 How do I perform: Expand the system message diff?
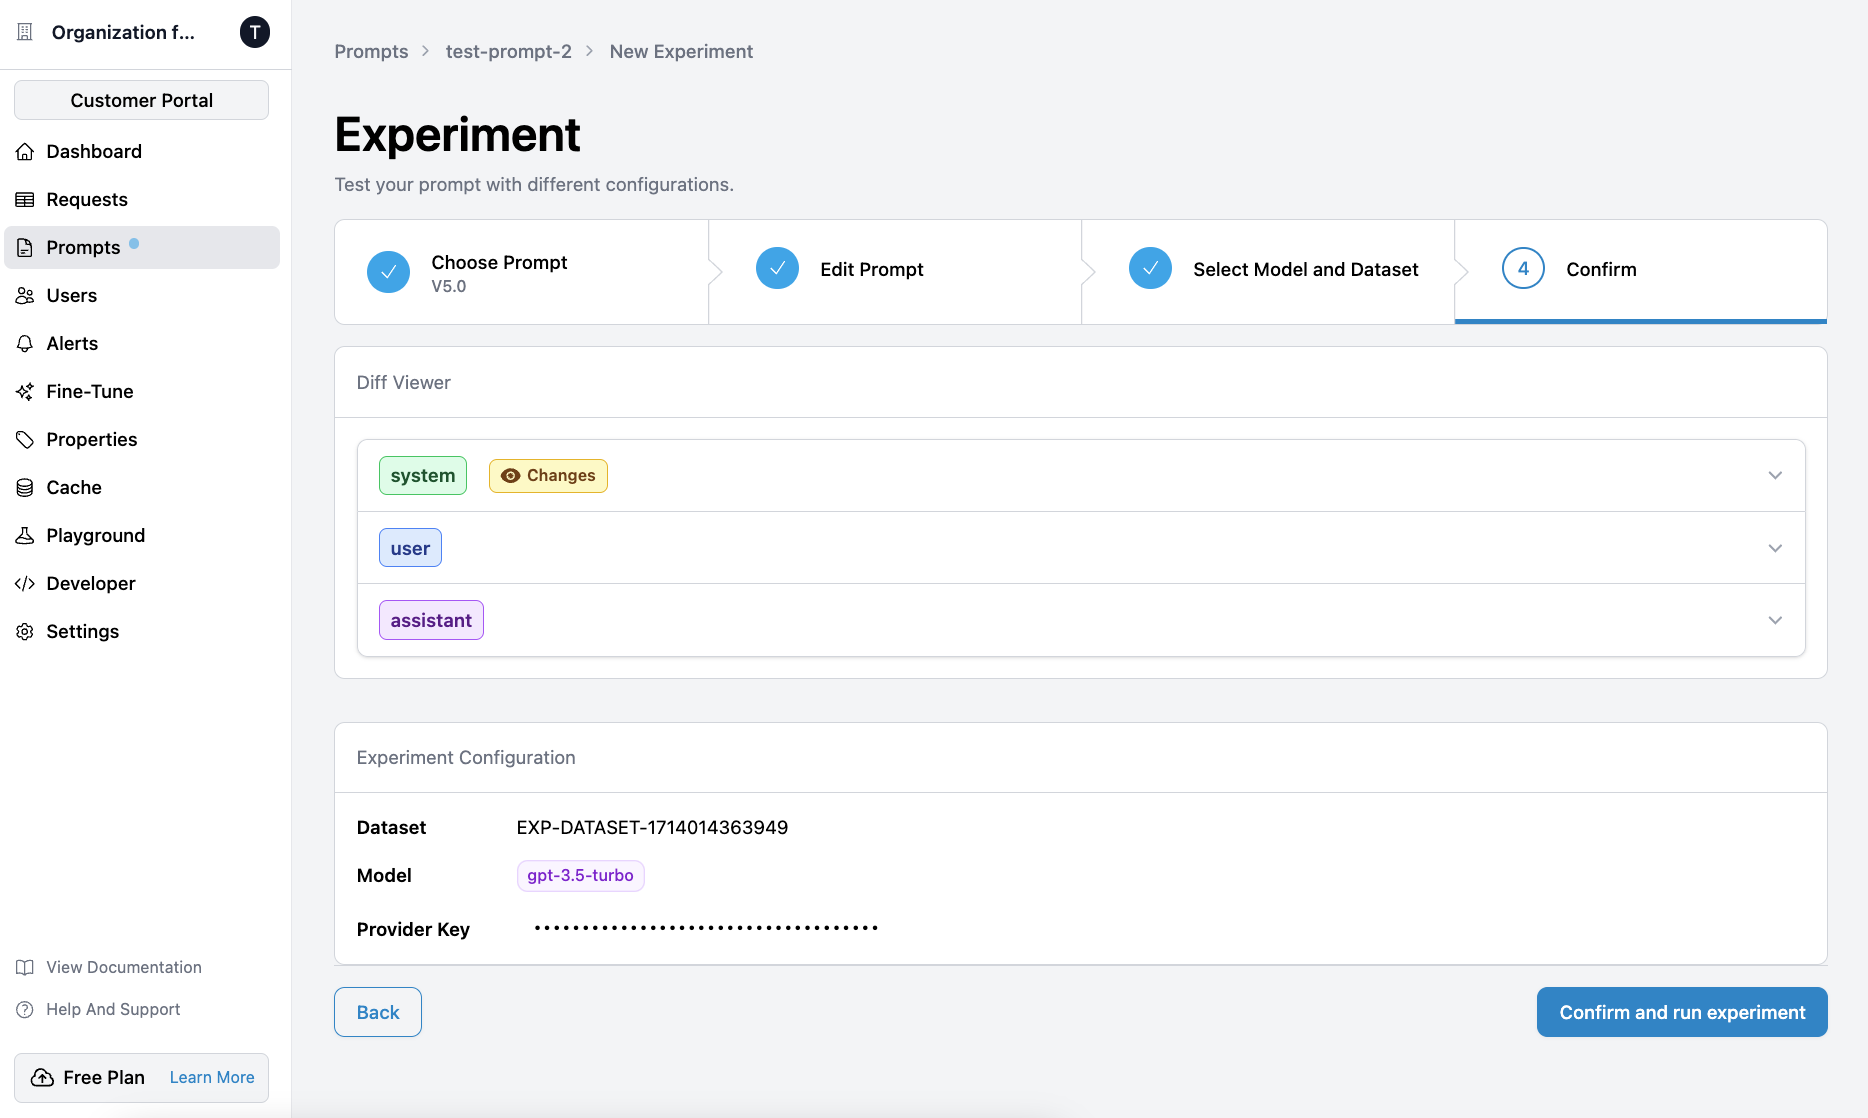pyautogui.click(x=1775, y=475)
